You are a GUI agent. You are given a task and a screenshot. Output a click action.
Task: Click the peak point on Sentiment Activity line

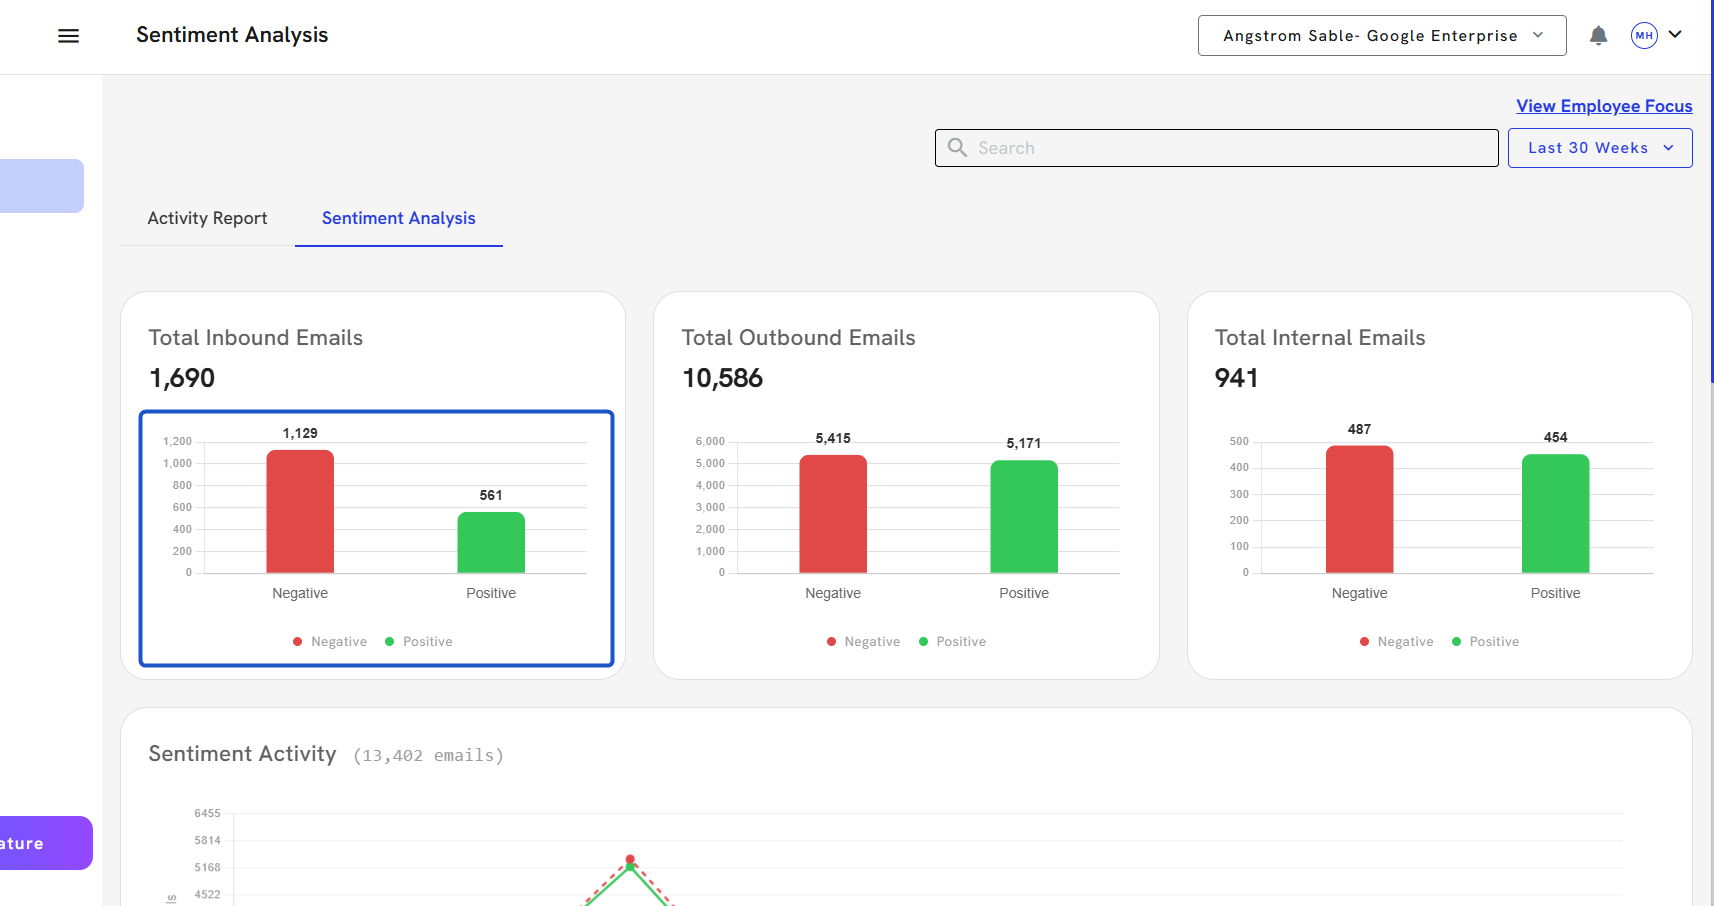pos(630,860)
